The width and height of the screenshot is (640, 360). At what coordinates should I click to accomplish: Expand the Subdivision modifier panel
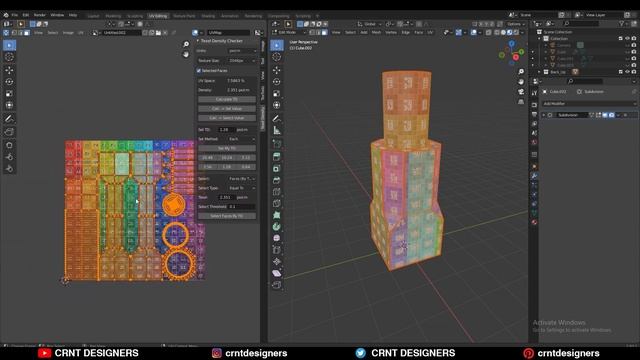click(544, 115)
